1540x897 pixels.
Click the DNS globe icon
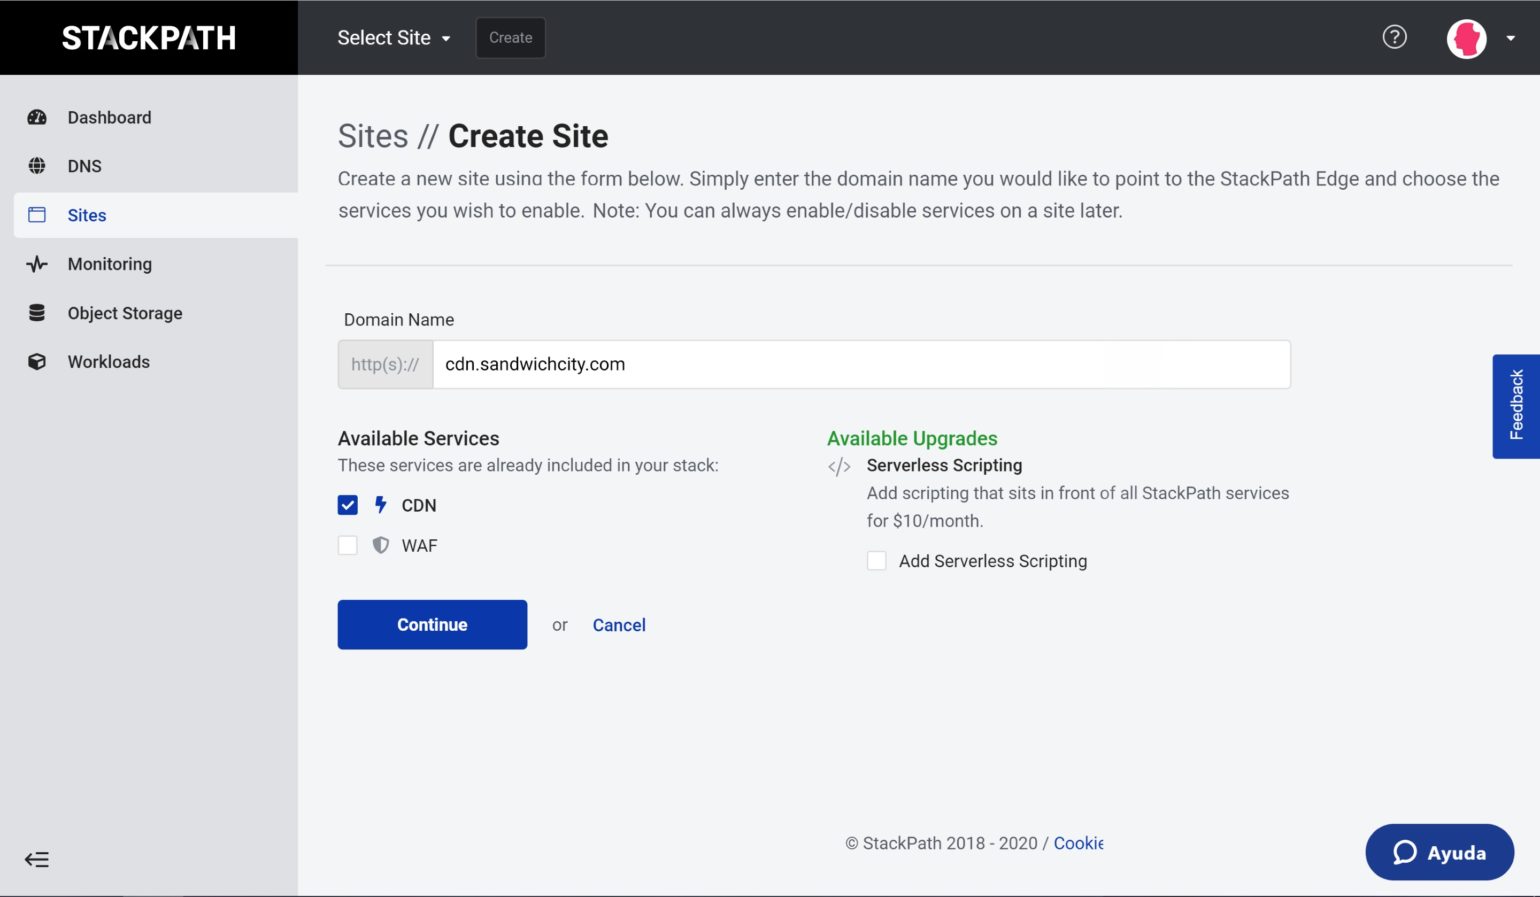[37, 166]
